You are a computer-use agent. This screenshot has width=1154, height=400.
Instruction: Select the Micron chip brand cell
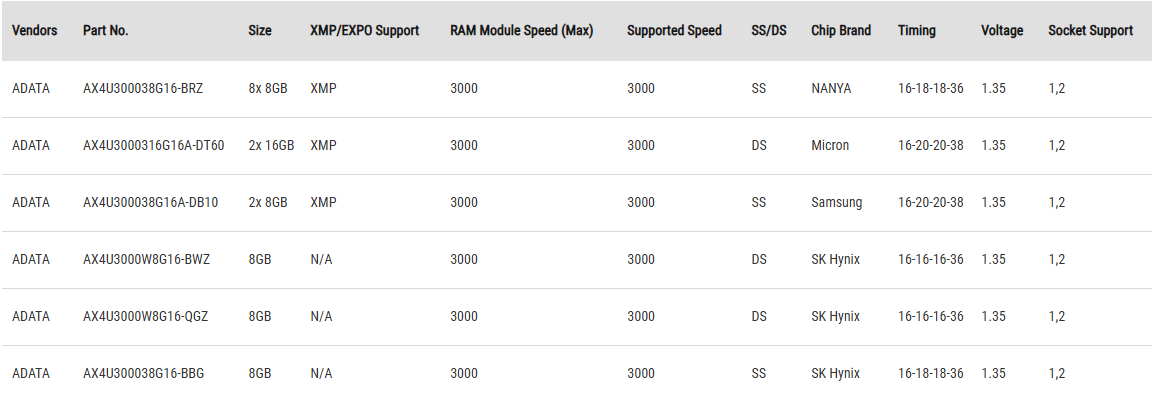tap(830, 146)
